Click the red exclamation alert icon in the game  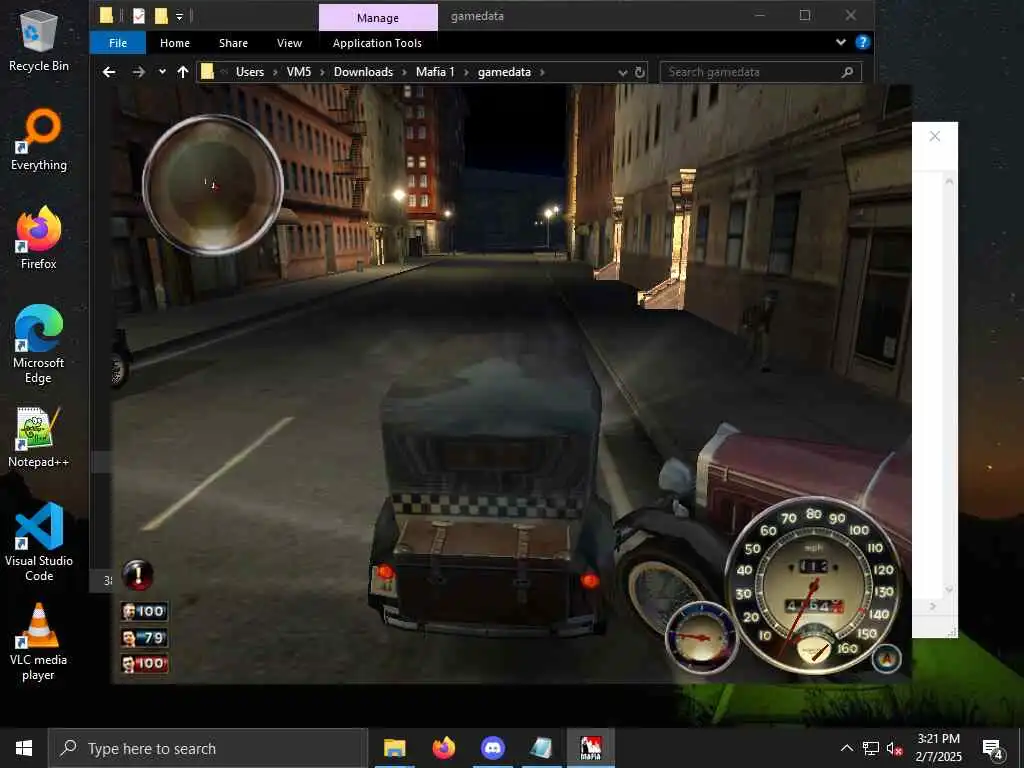[137, 575]
